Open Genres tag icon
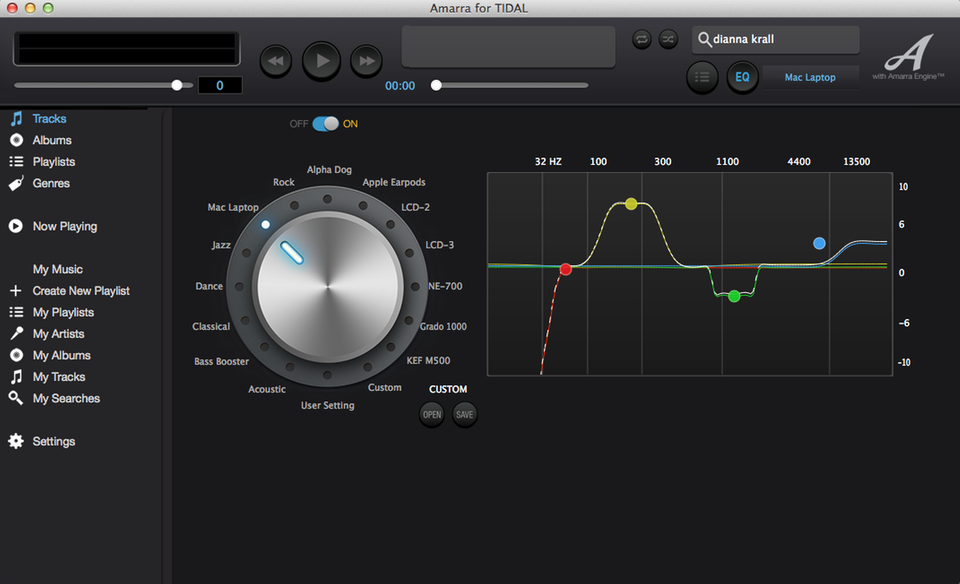960x584 pixels. point(16,183)
